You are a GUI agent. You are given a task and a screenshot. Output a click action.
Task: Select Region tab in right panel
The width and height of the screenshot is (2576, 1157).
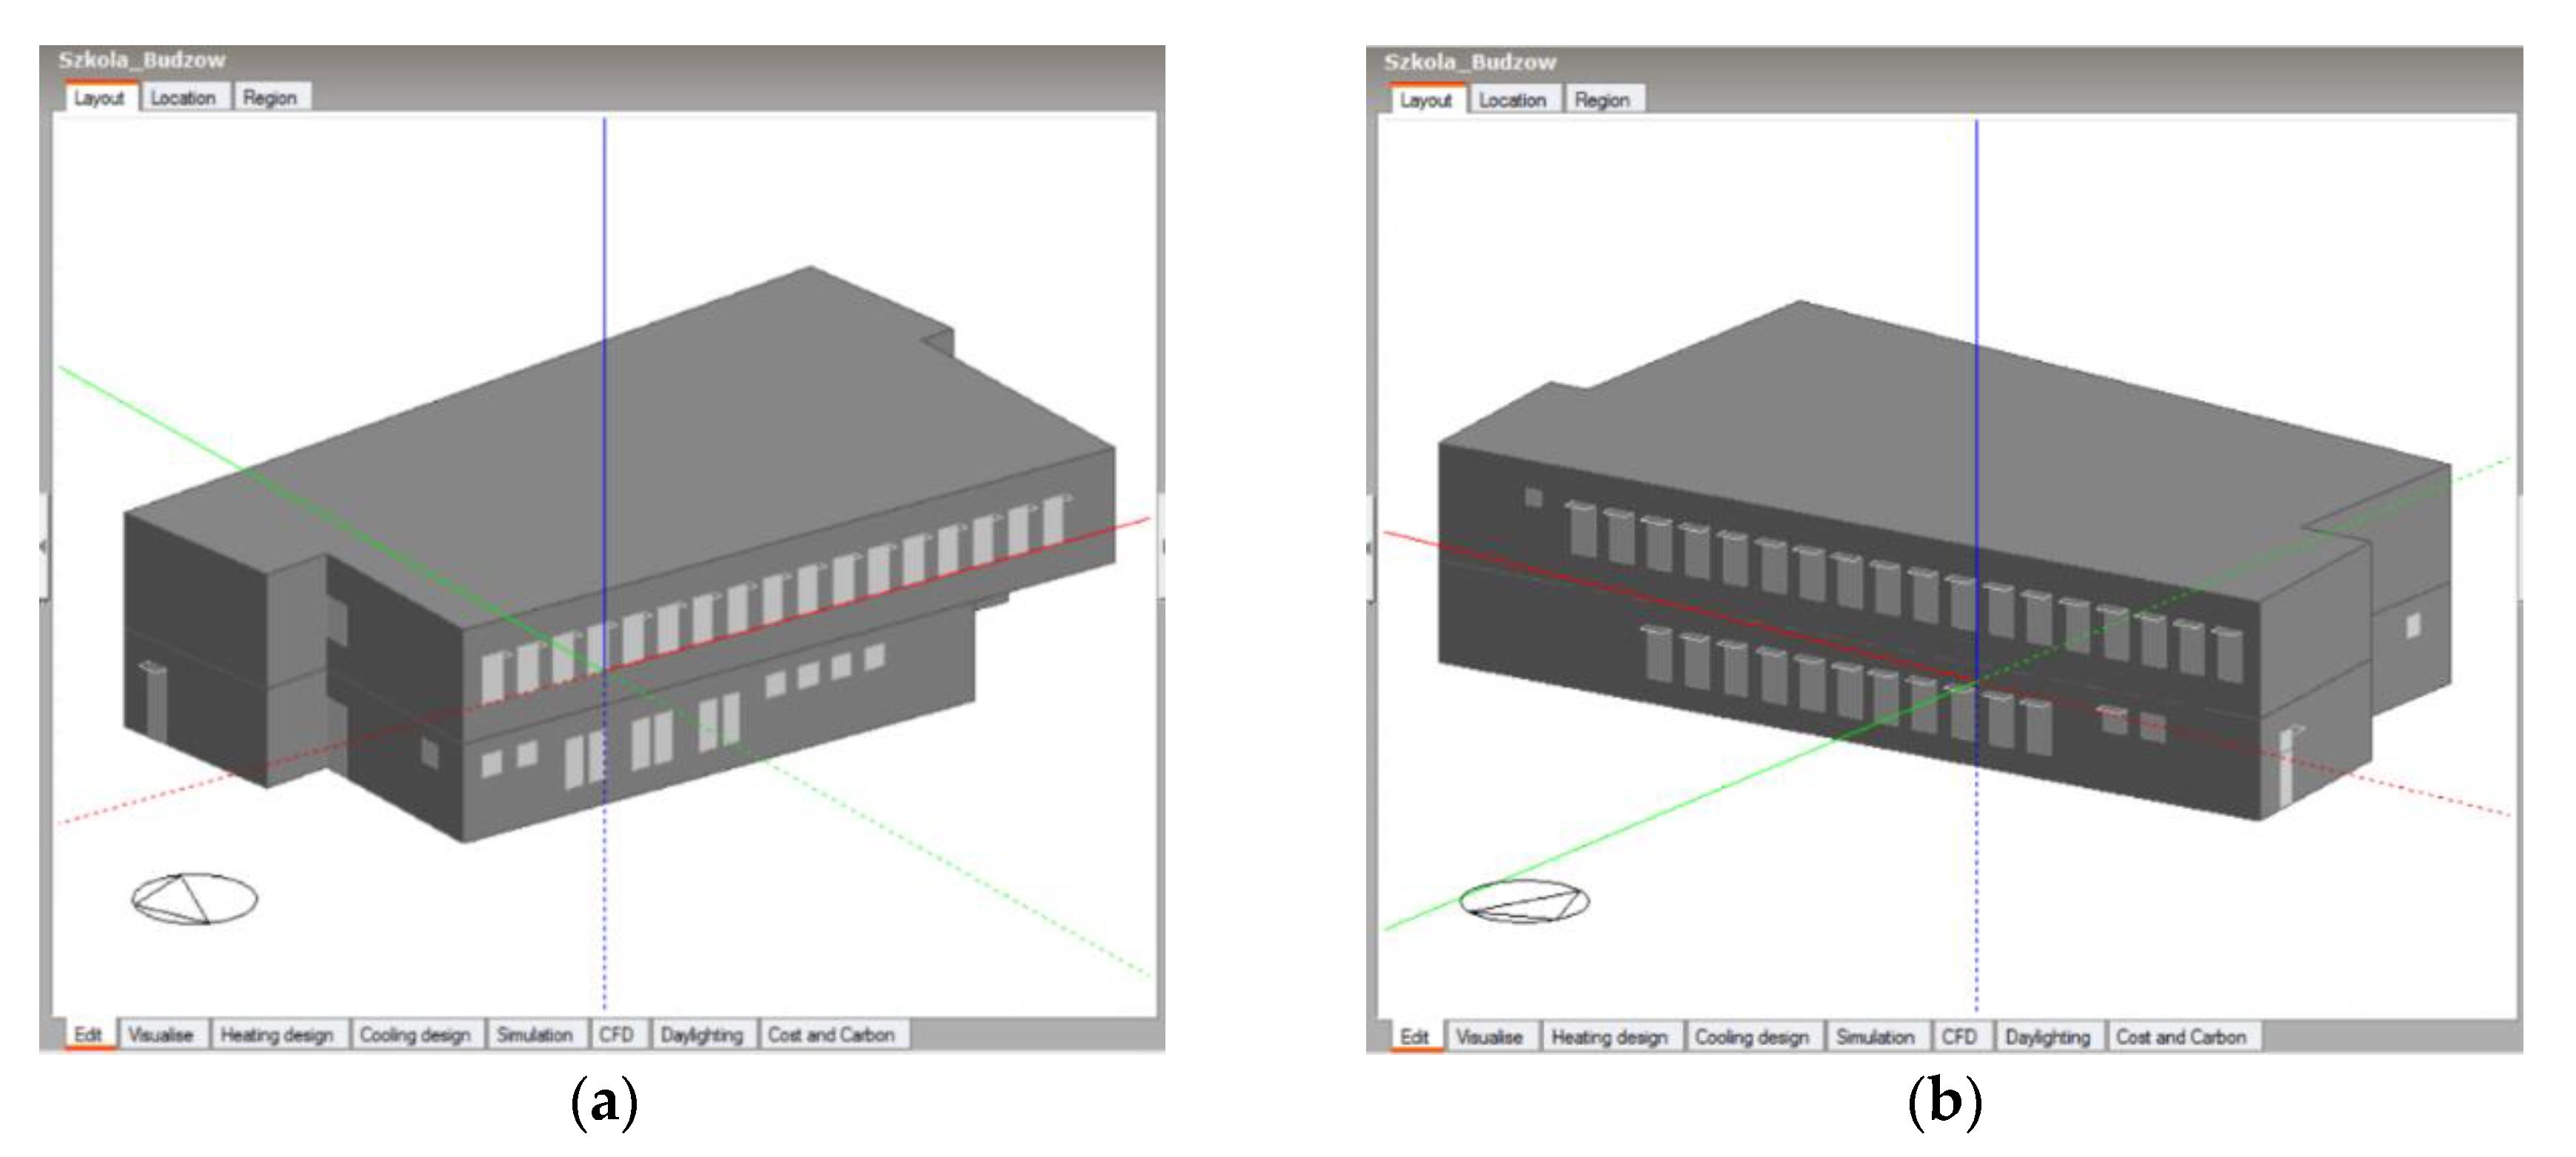1602,100
